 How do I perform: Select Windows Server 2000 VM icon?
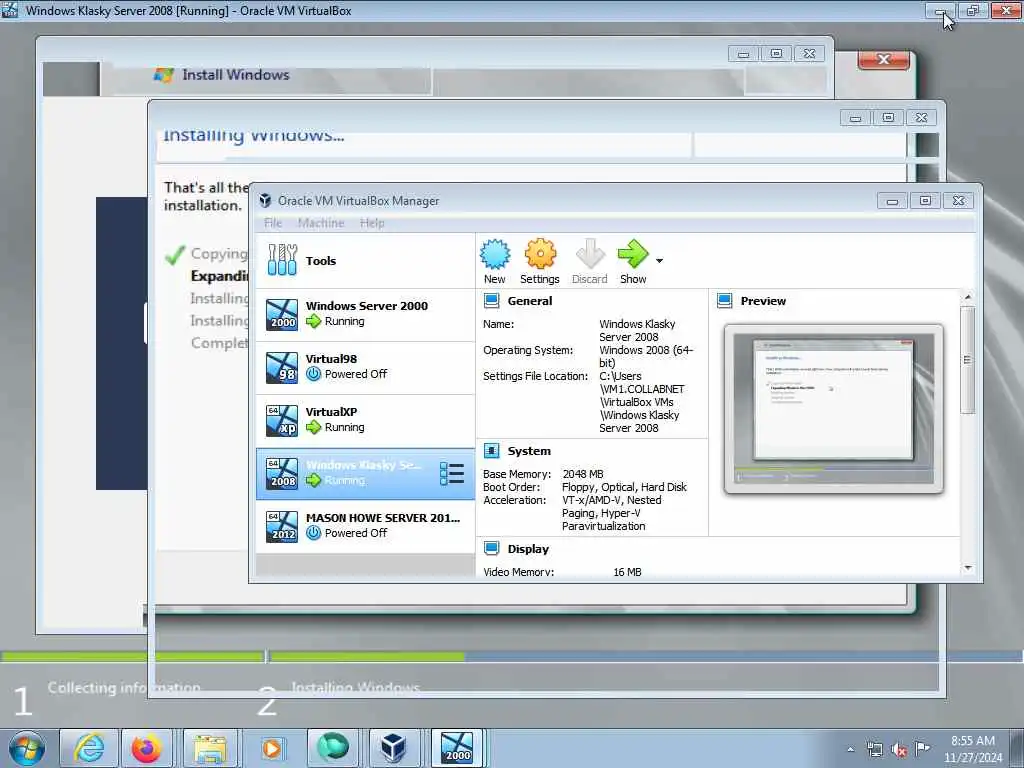(x=282, y=314)
